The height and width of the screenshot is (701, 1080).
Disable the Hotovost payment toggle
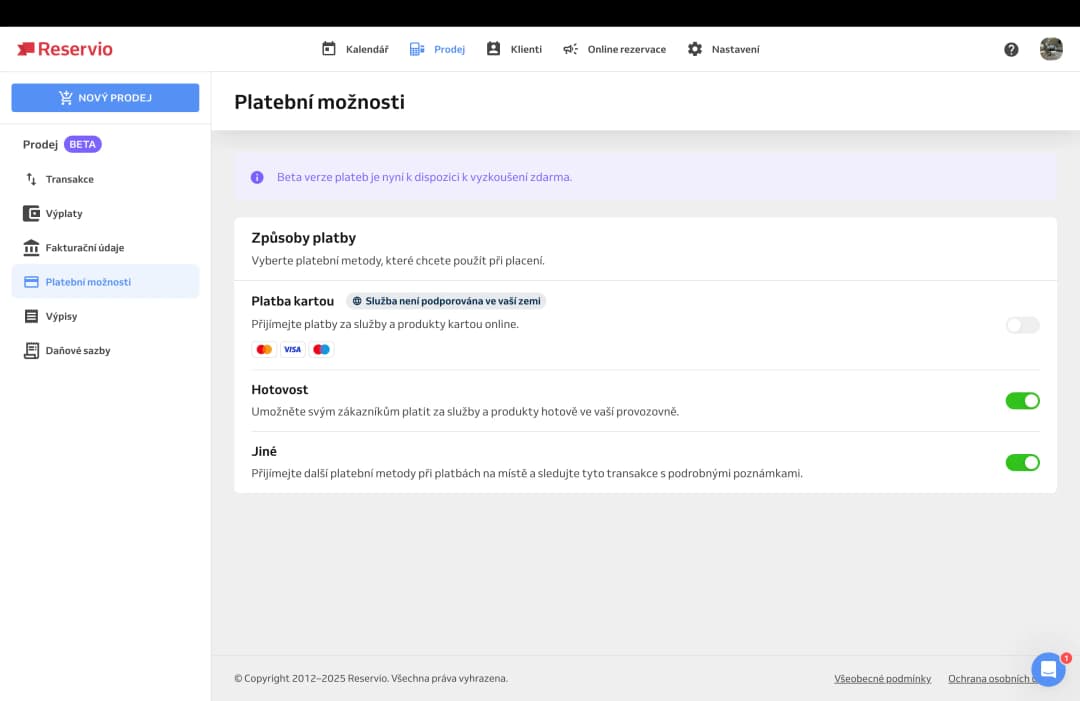coord(1022,401)
